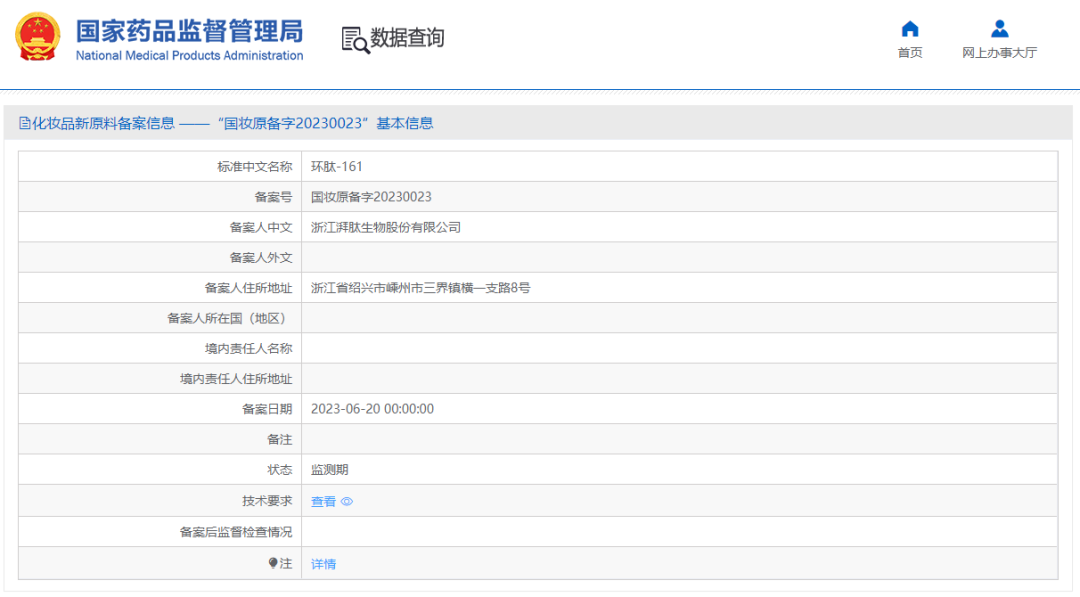The image size is (1080, 597).
Task: Select the date 2023-06-20 00:00:00
Action: tap(372, 409)
